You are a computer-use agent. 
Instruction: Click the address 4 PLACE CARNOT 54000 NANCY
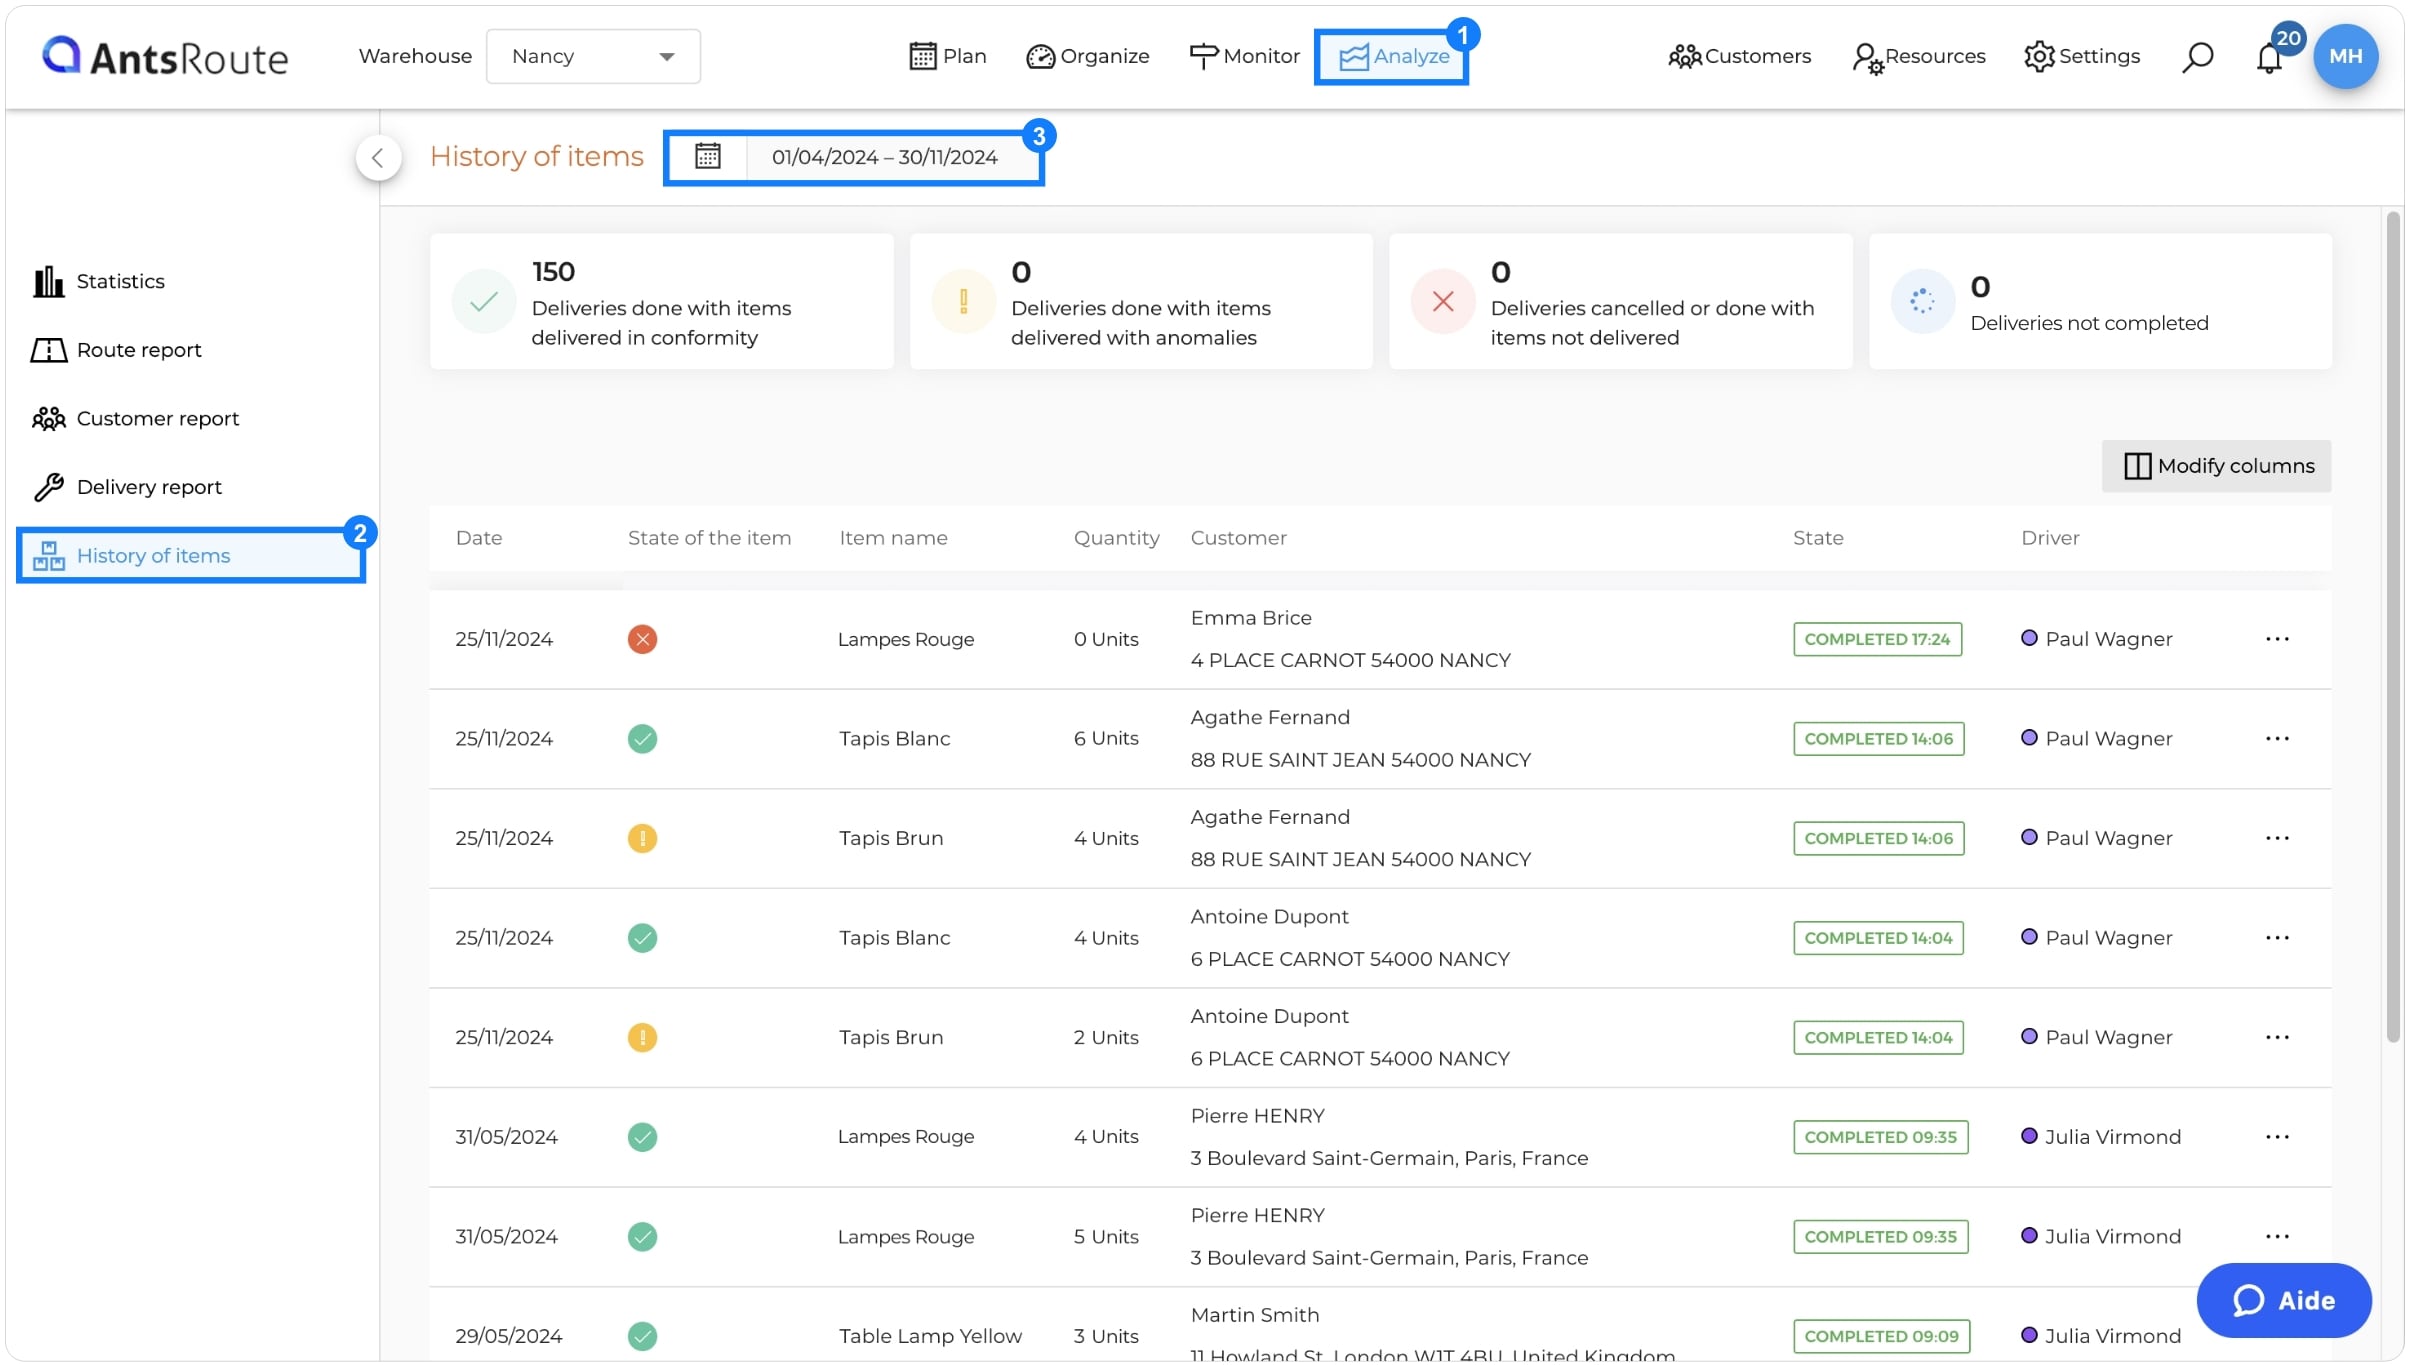pyautogui.click(x=1350, y=660)
